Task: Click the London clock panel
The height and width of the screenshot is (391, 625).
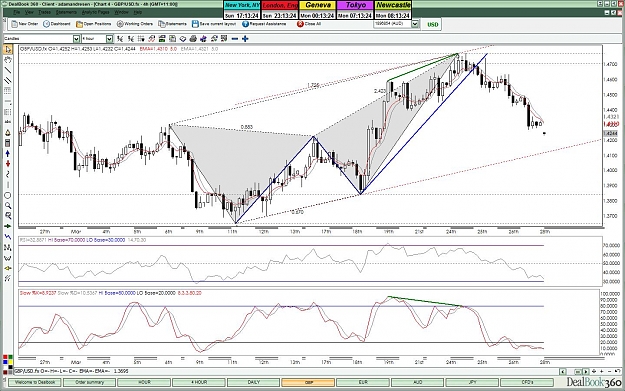Action: (280, 10)
